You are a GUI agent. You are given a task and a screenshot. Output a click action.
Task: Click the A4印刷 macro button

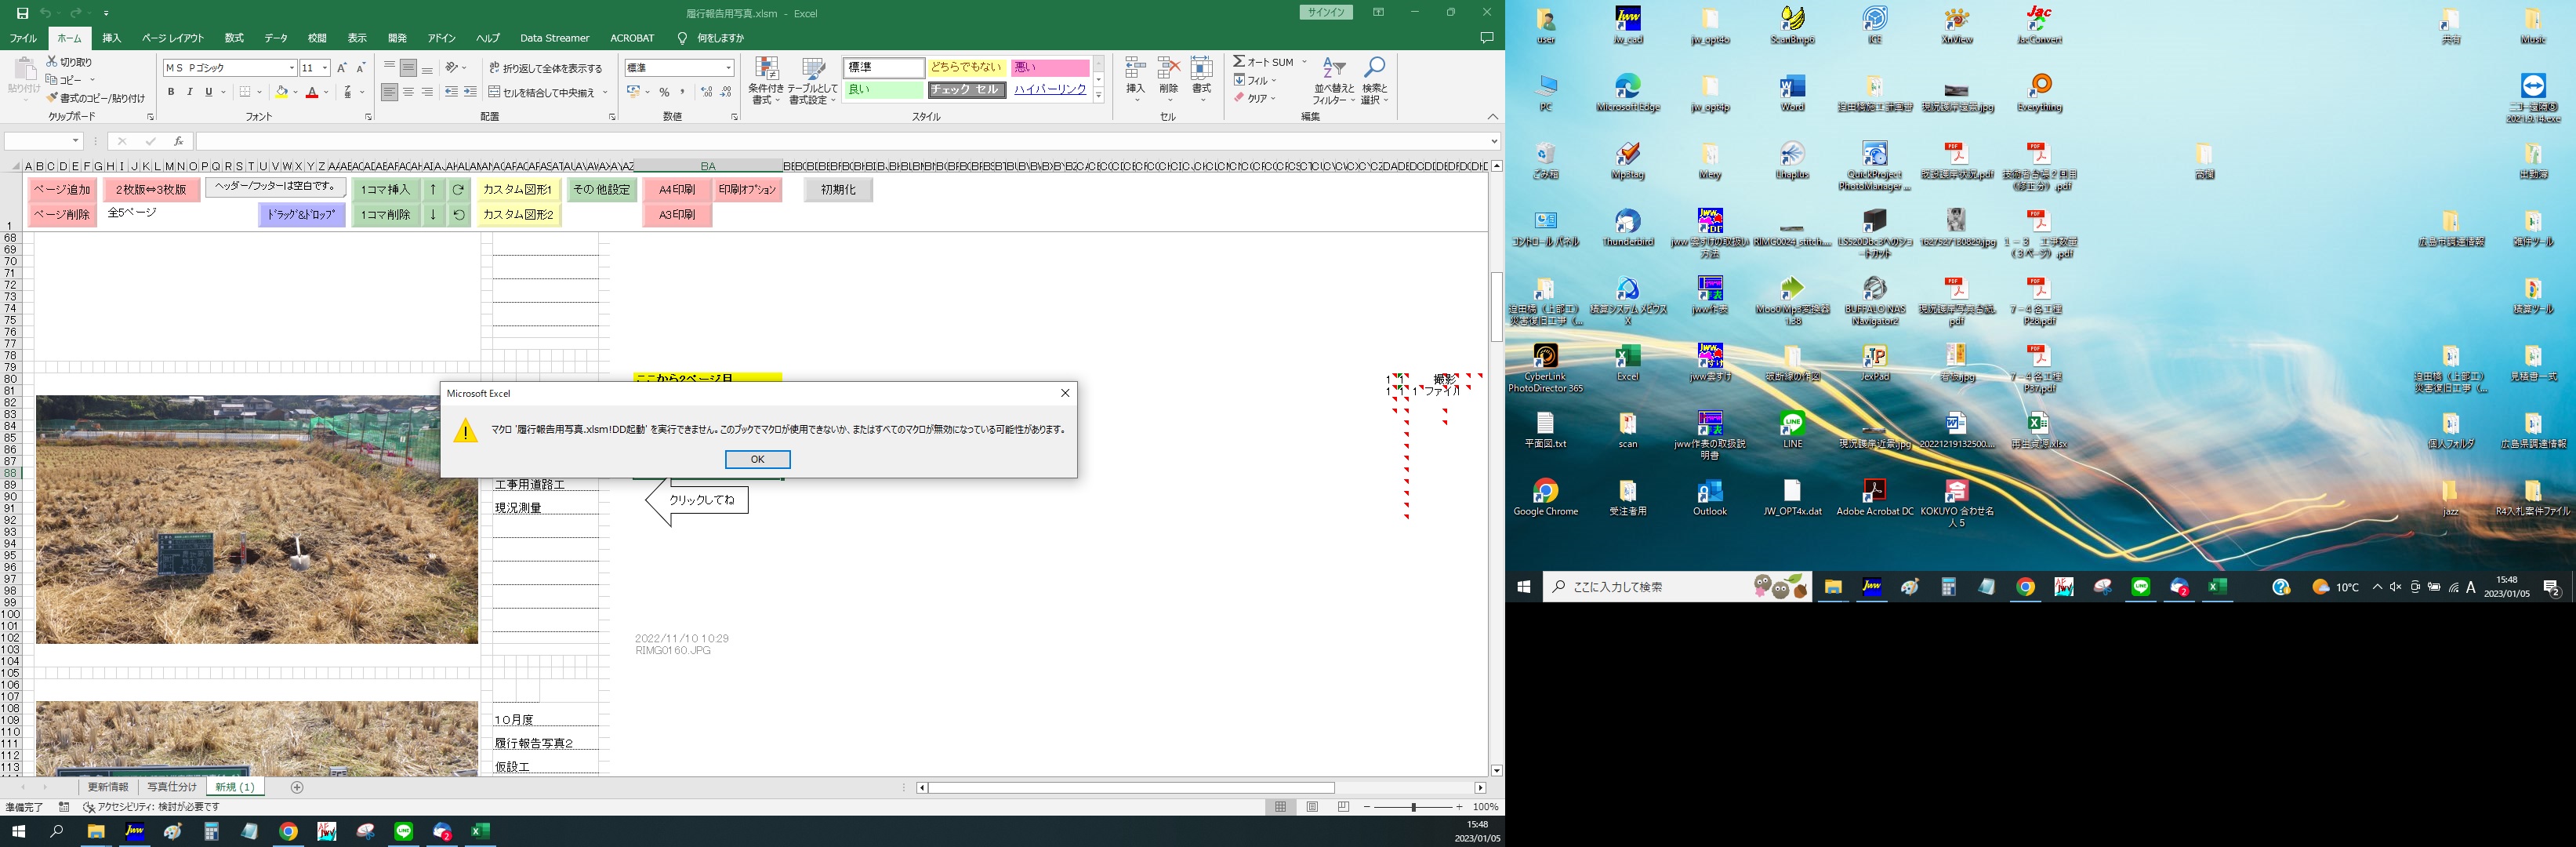click(x=677, y=189)
